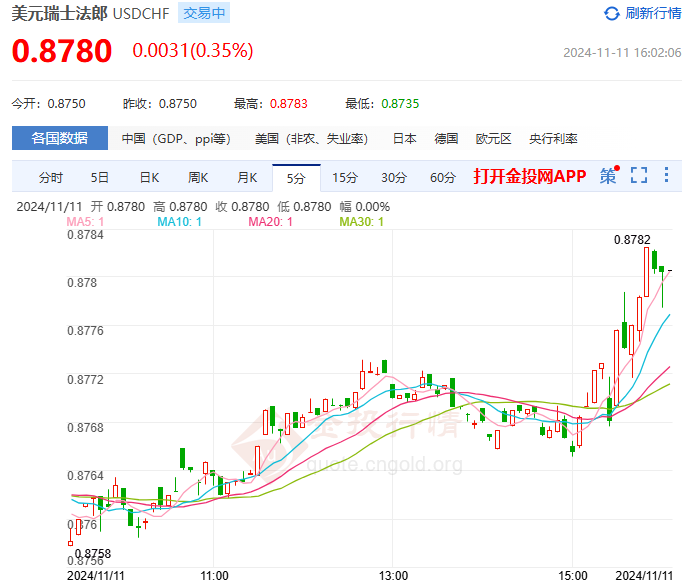The width and height of the screenshot is (687, 582).
Task: Open the fullscreen chart icon
Action: (x=639, y=175)
